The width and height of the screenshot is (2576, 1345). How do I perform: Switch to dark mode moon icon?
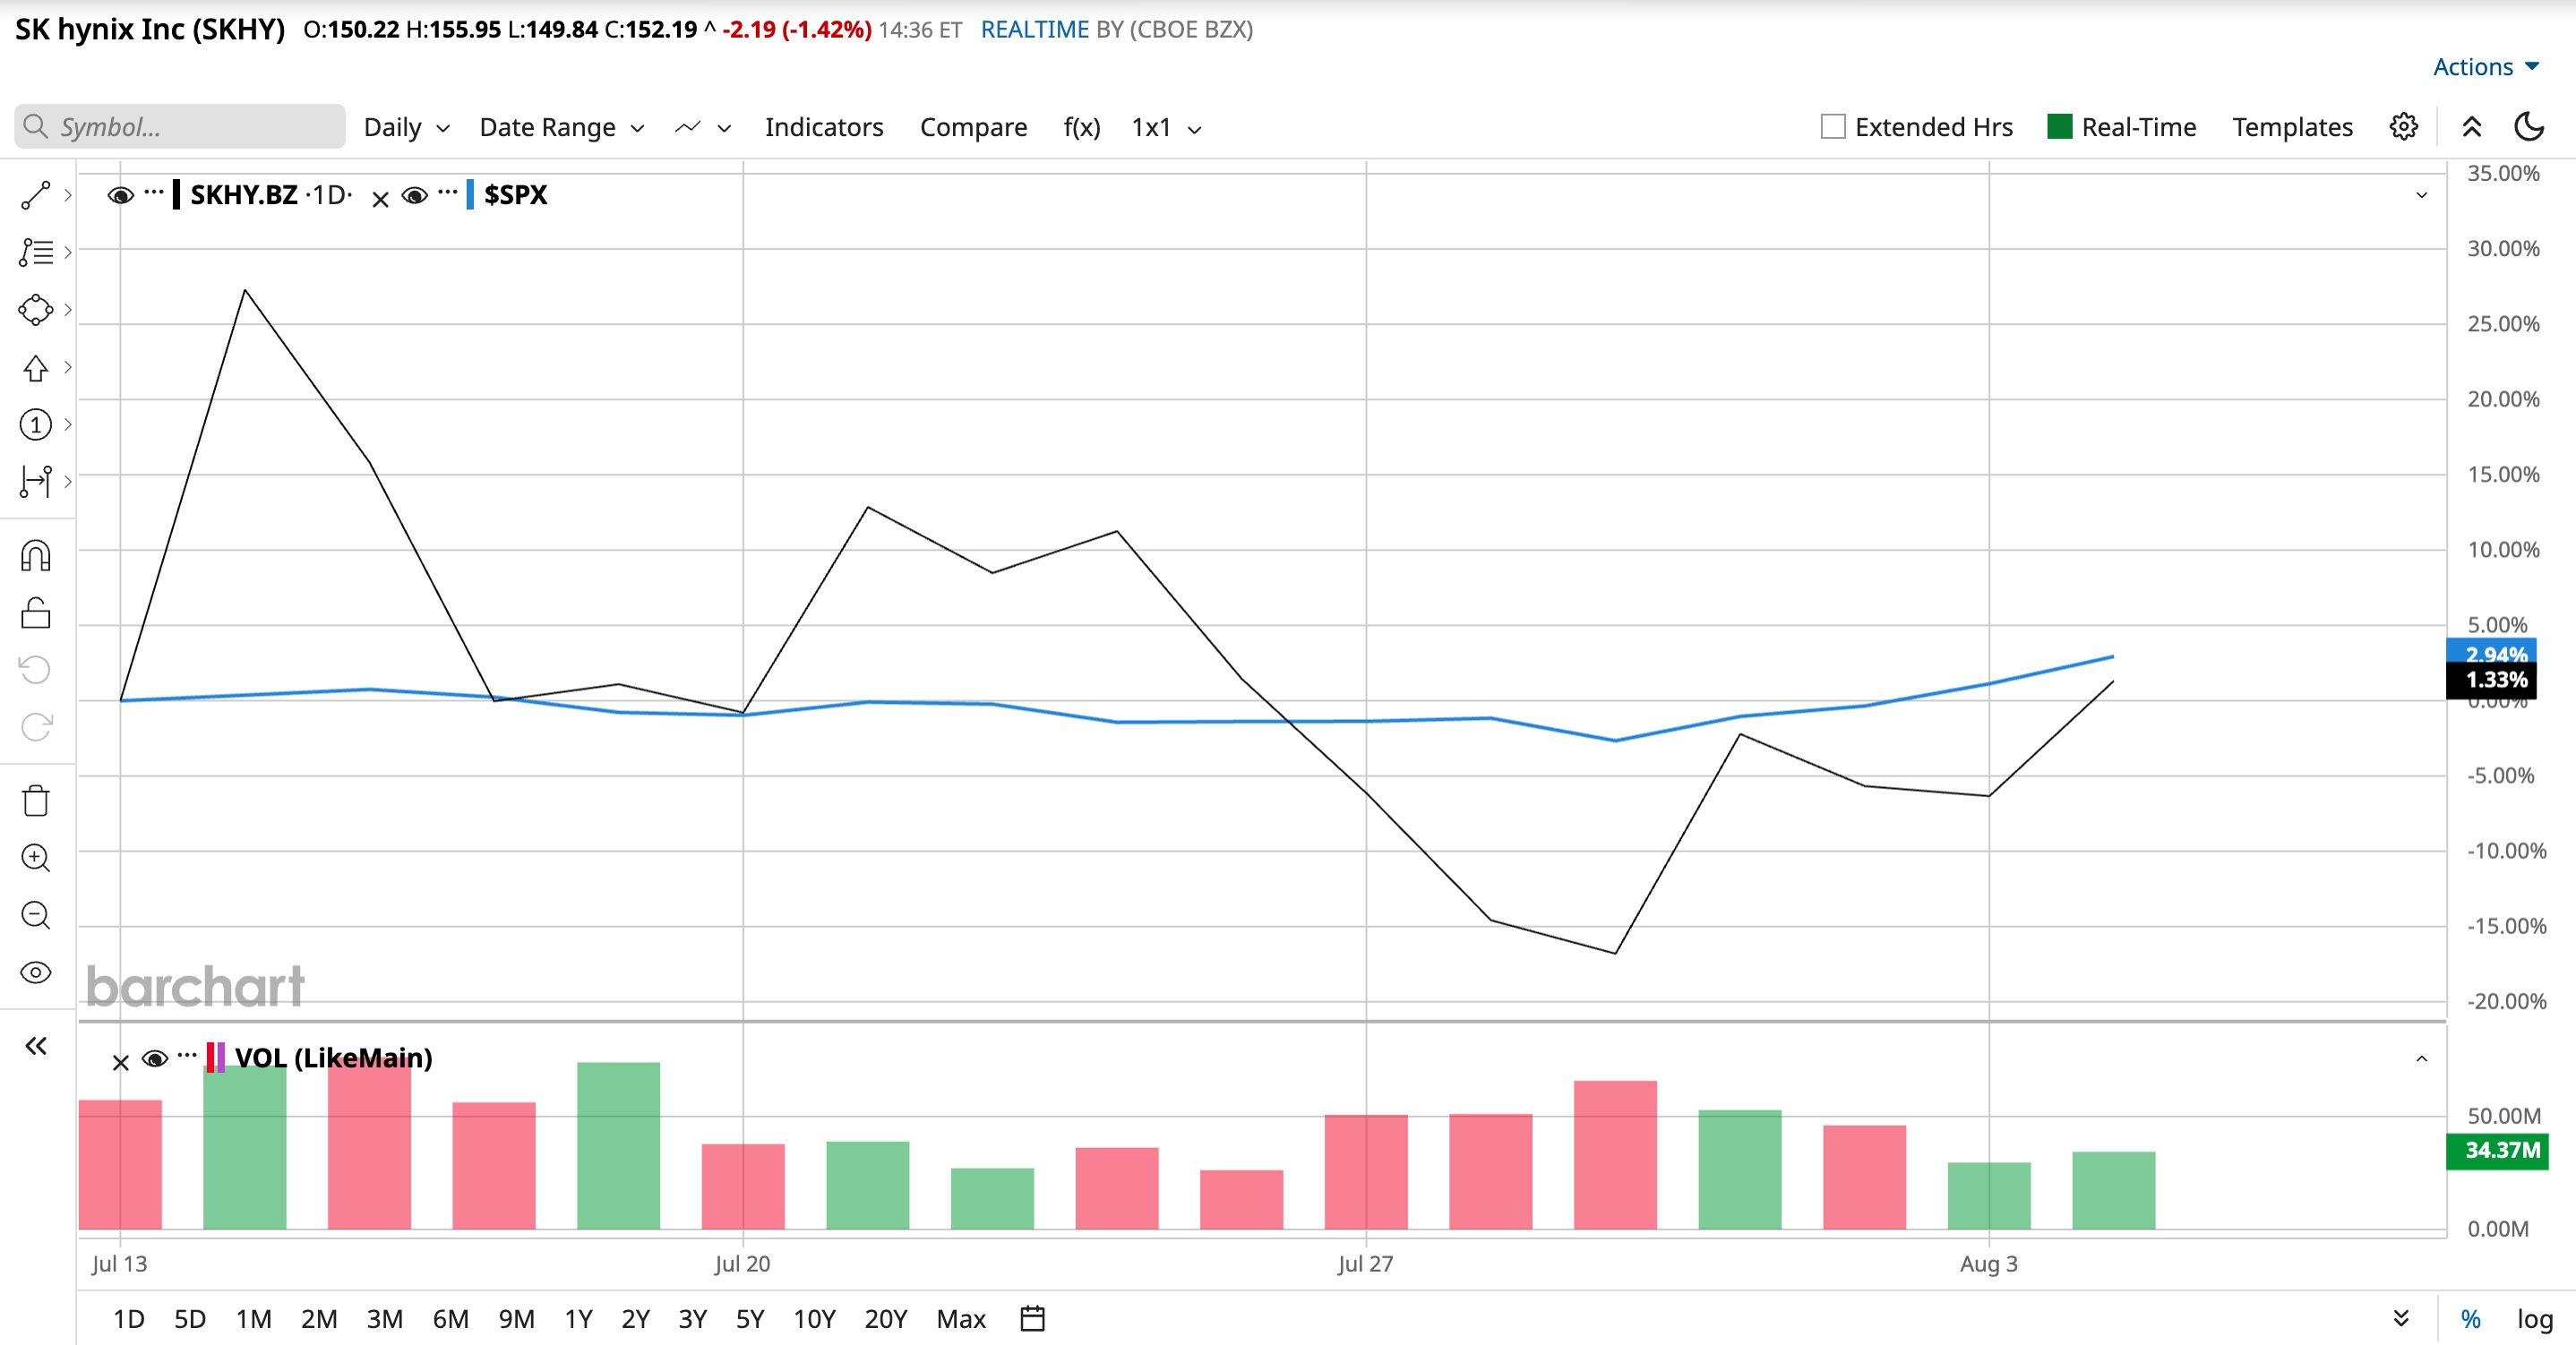(x=2529, y=127)
